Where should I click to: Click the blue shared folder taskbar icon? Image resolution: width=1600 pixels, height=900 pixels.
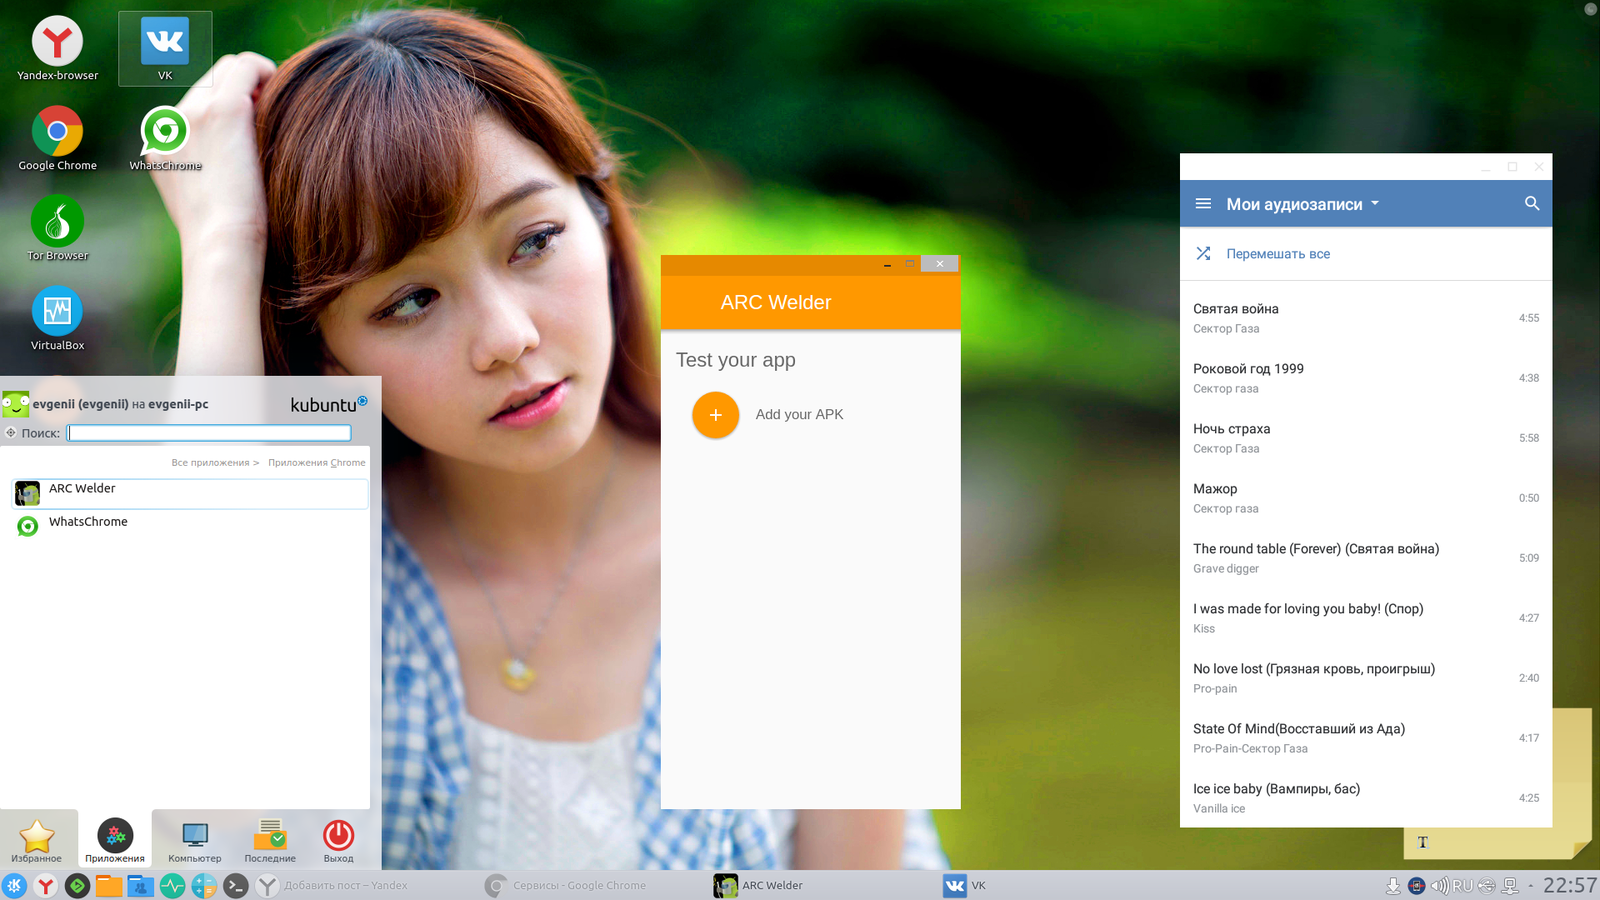141,885
